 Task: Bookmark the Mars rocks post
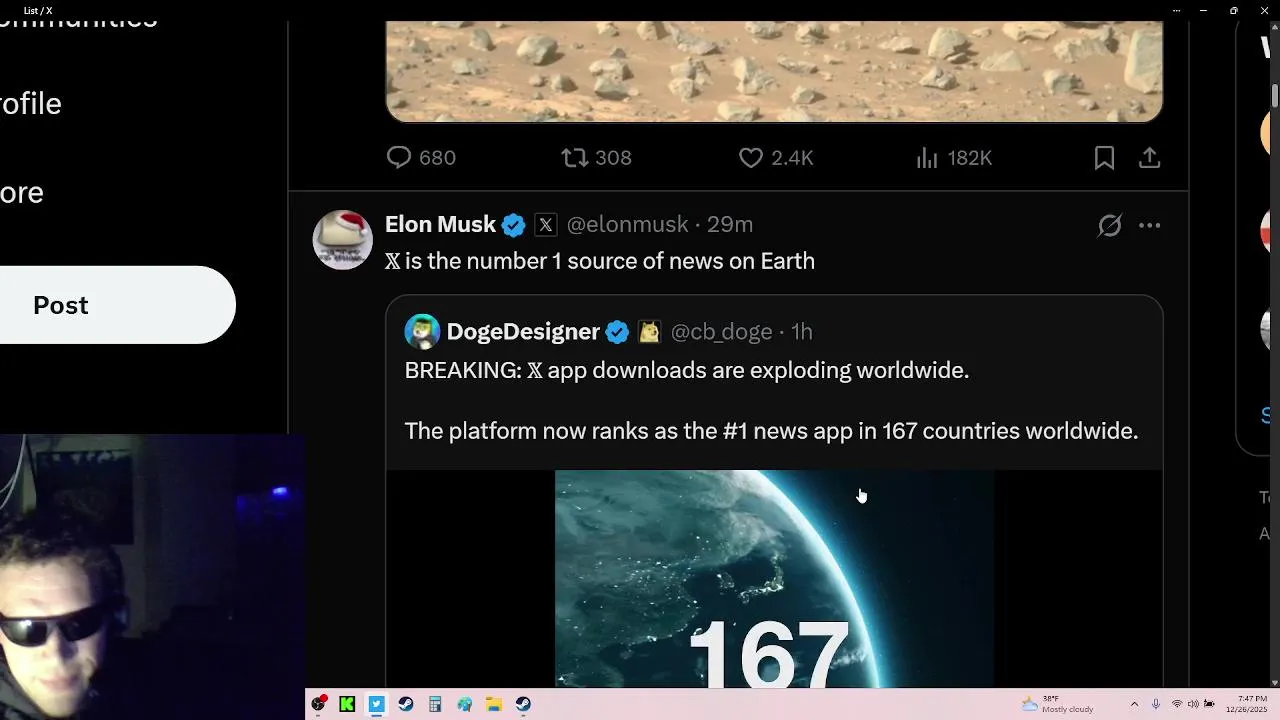[x=1104, y=158]
